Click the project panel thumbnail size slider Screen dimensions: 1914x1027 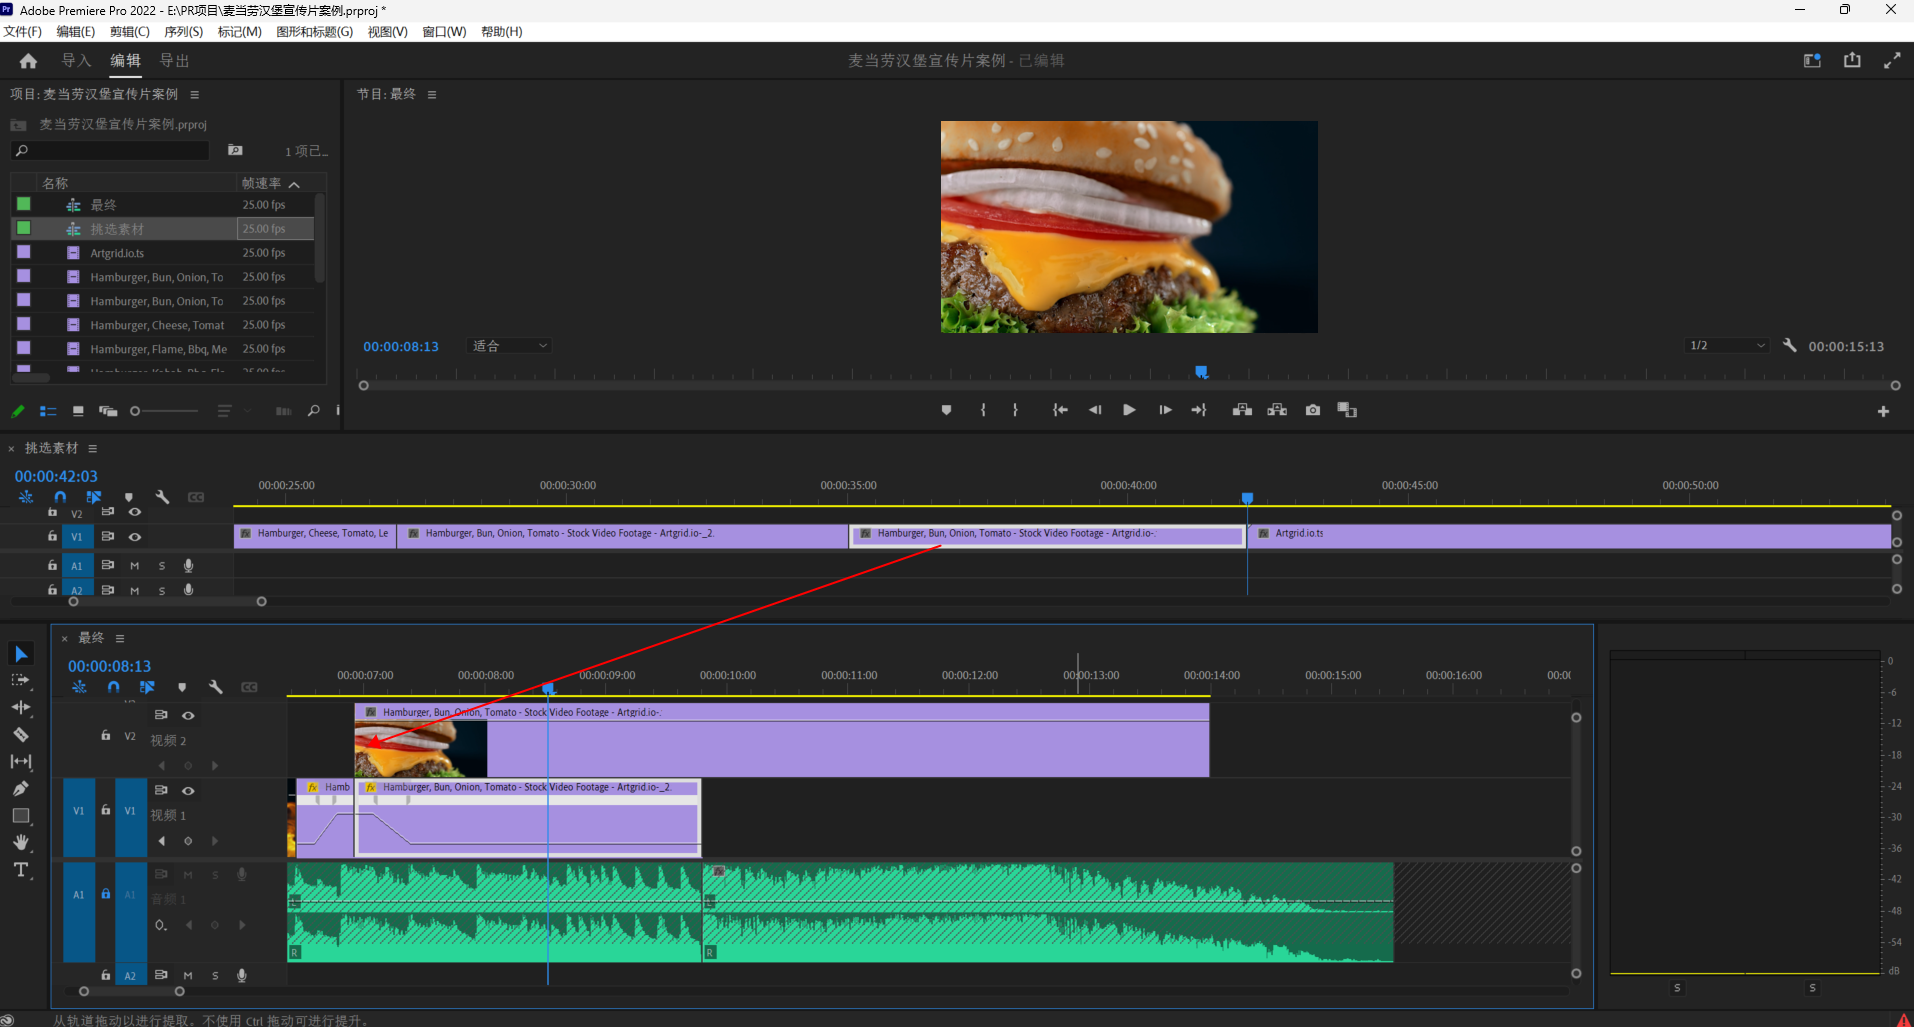(x=165, y=411)
